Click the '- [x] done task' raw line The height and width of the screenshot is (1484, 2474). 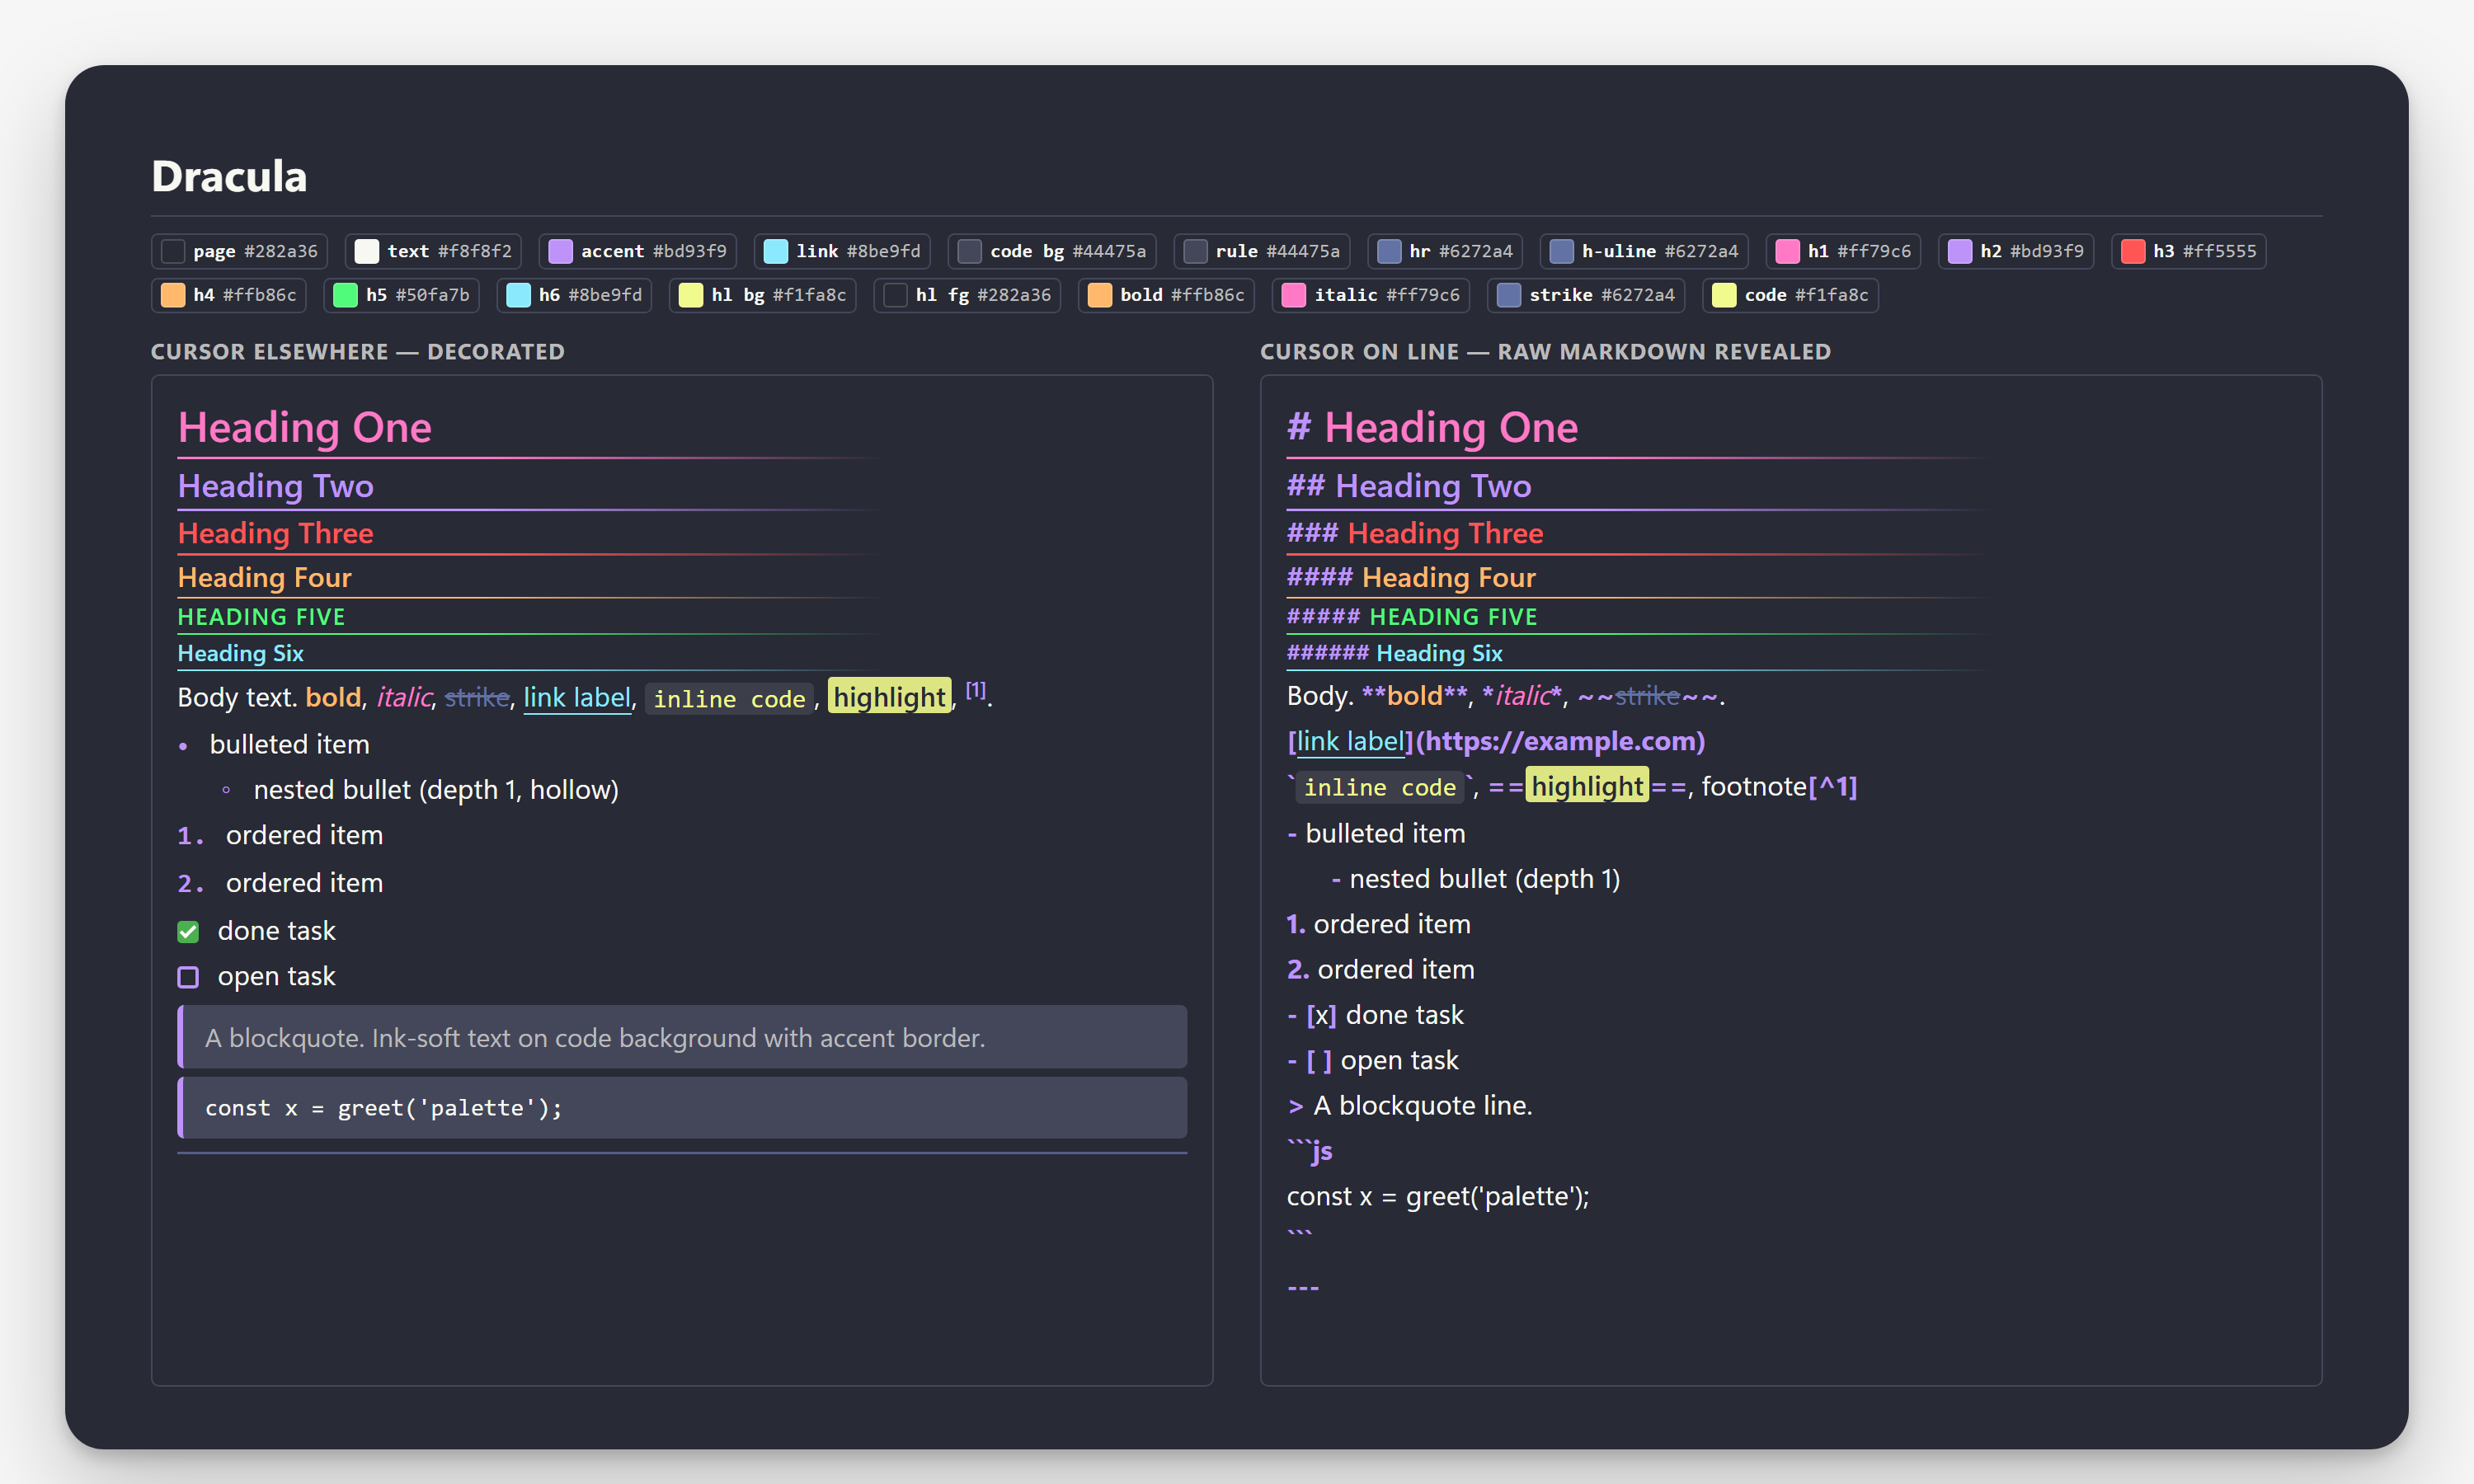pyautogui.click(x=1375, y=1015)
